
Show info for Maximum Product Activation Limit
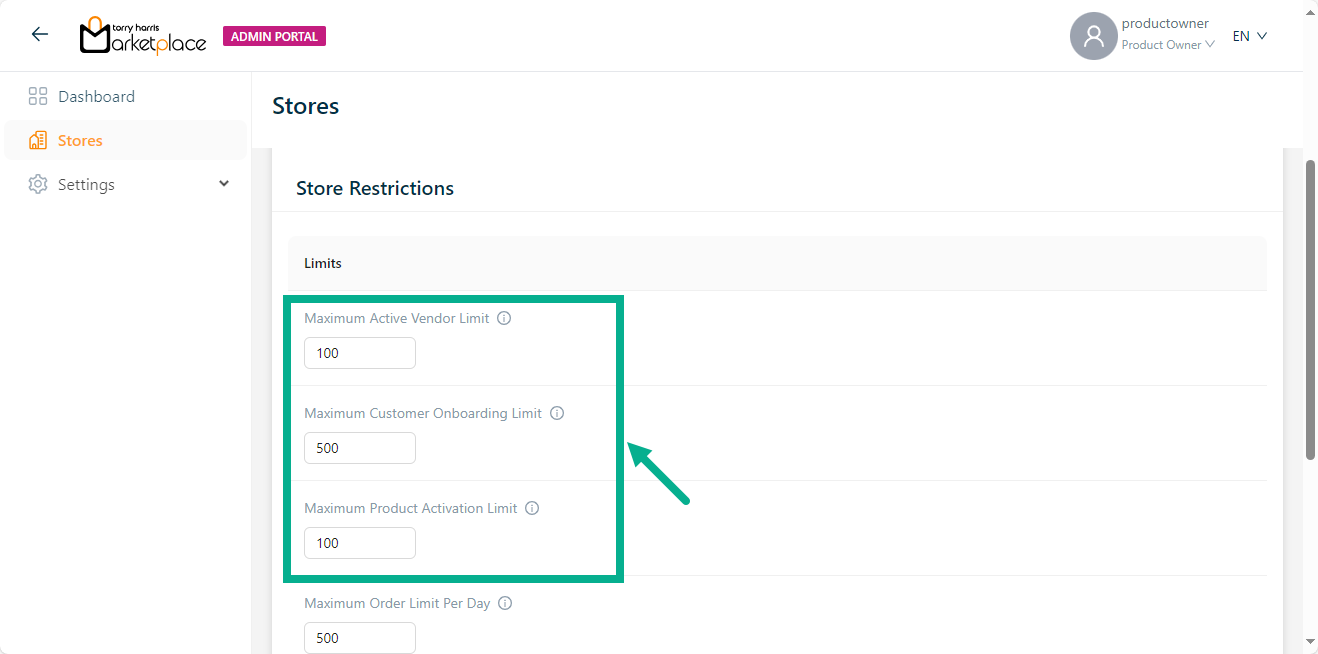point(532,509)
